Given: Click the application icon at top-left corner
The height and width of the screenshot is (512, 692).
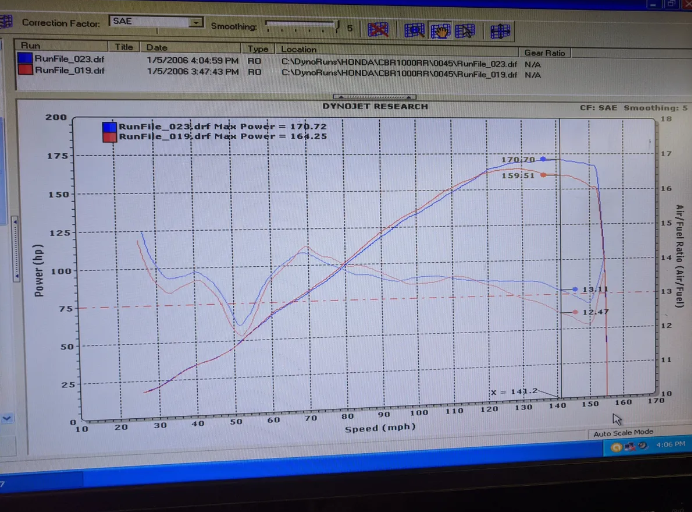Looking at the screenshot, I should (5, 20).
